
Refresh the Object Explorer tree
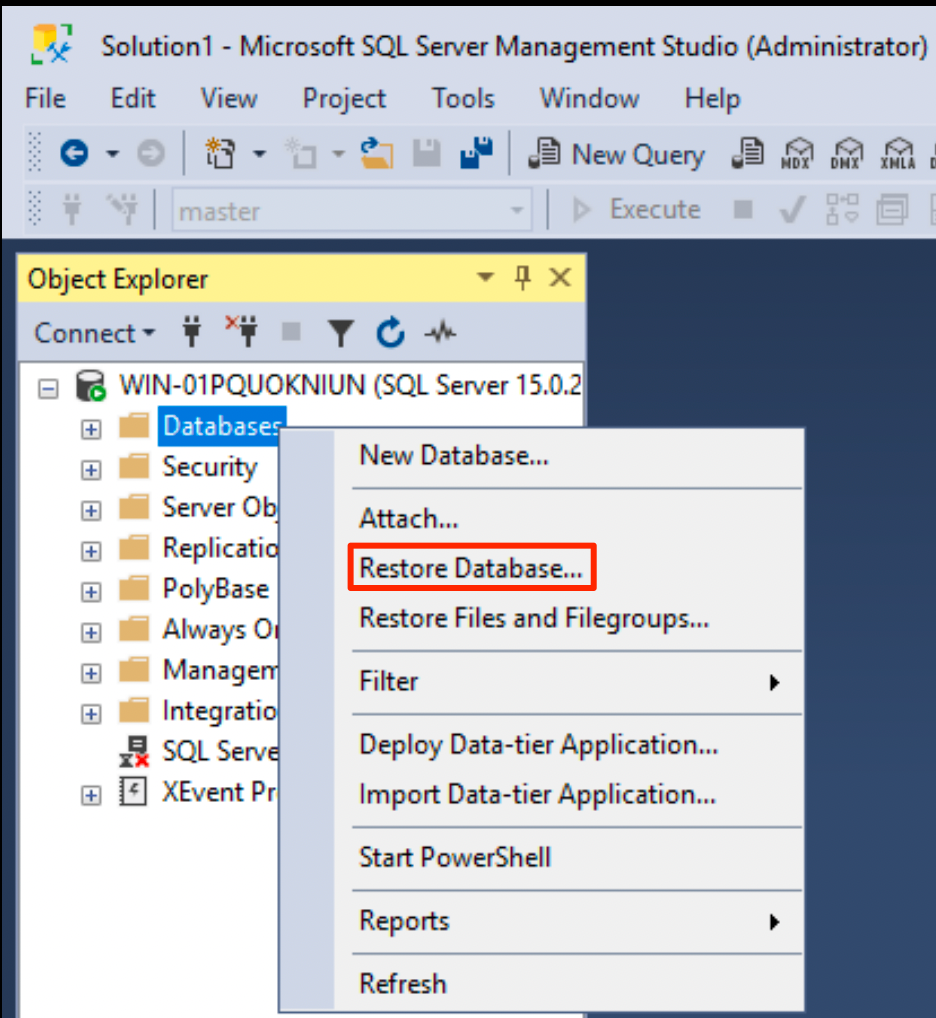click(x=391, y=332)
